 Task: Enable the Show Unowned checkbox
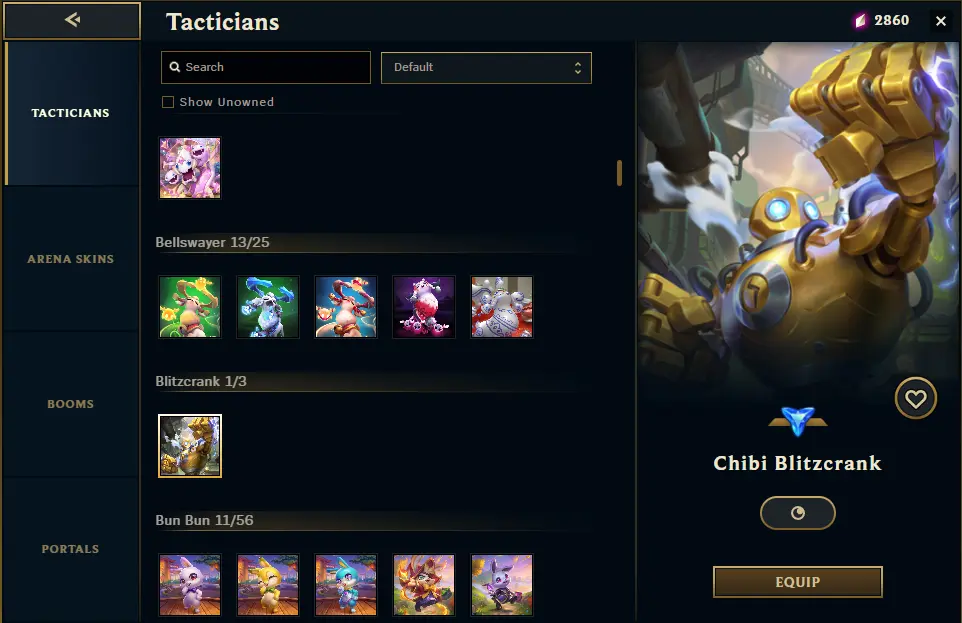tap(167, 102)
